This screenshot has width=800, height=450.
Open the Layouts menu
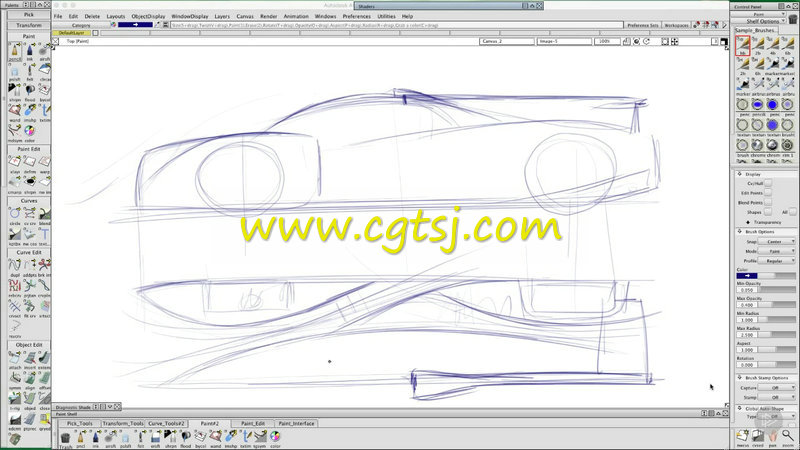[x=116, y=16]
